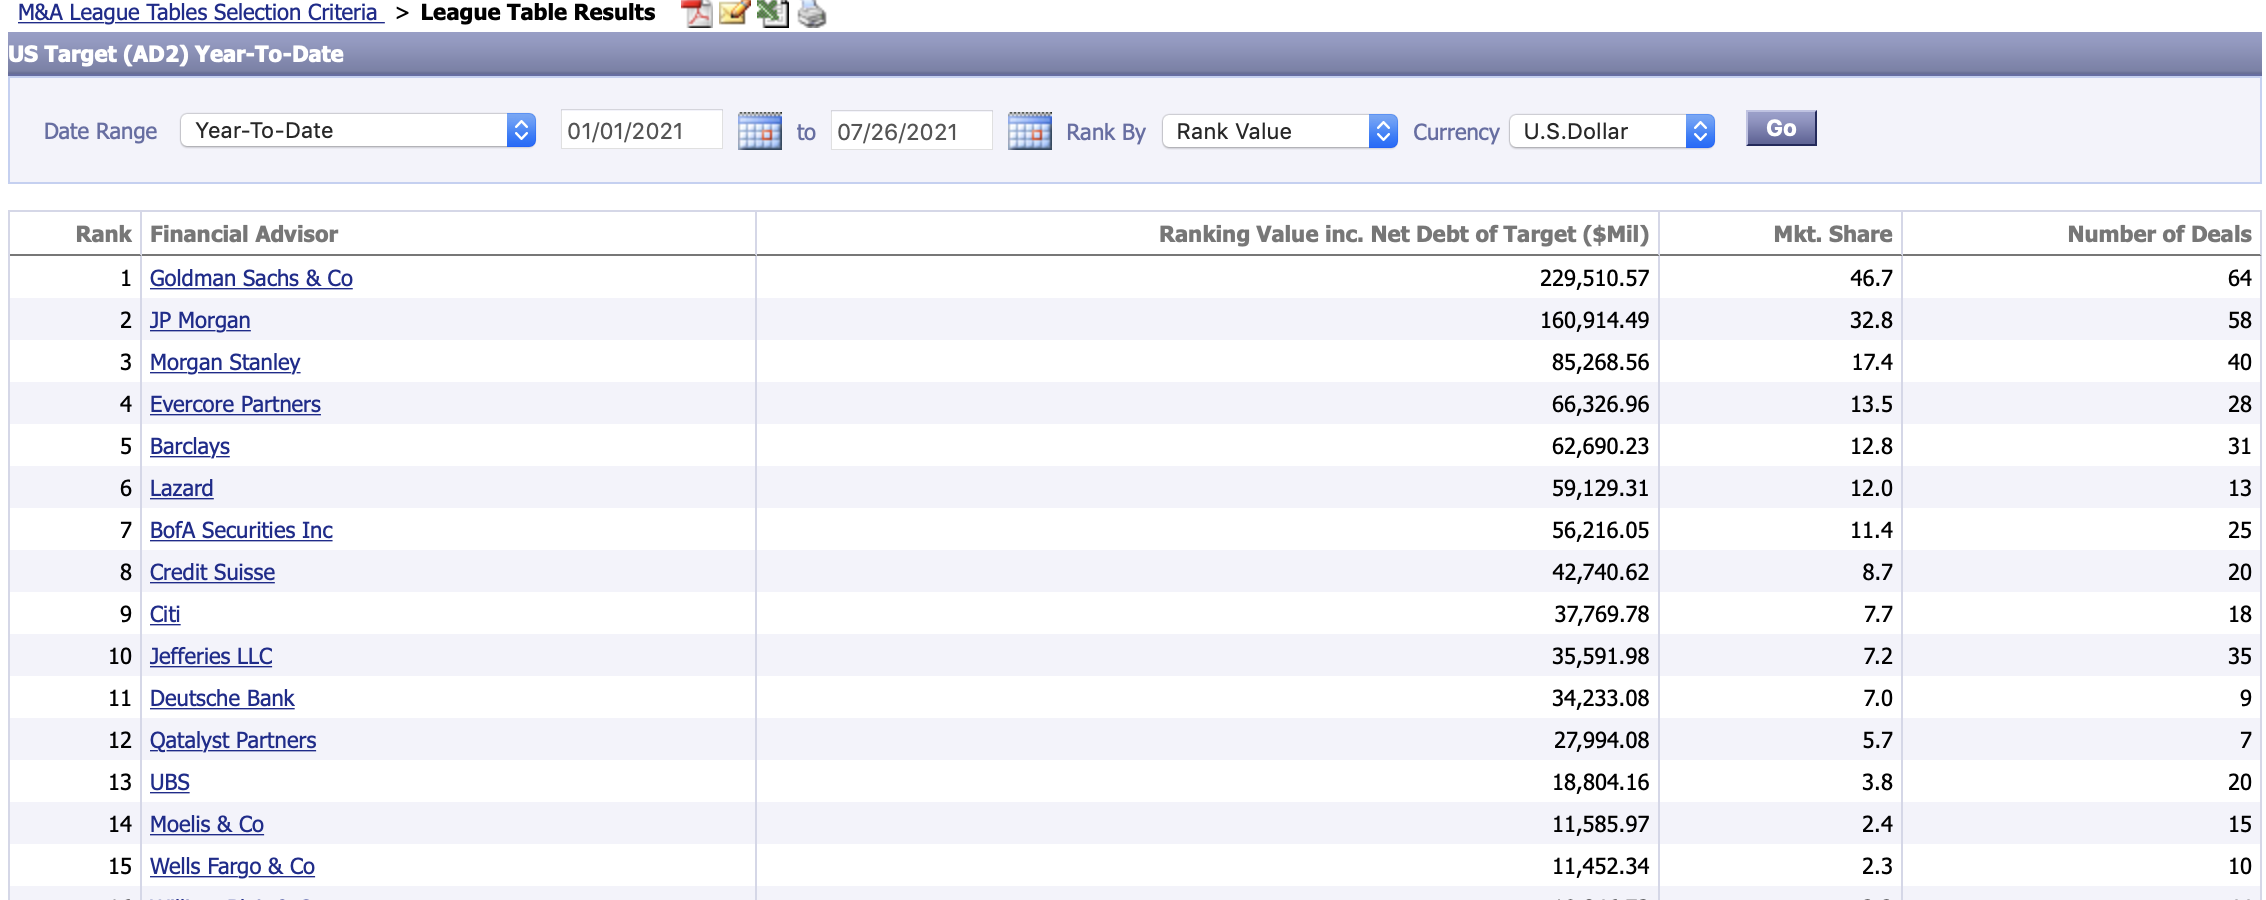The height and width of the screenshot is (900, 2266).
Task: Open UBS advisor link
Action: (x=170, y=782)
